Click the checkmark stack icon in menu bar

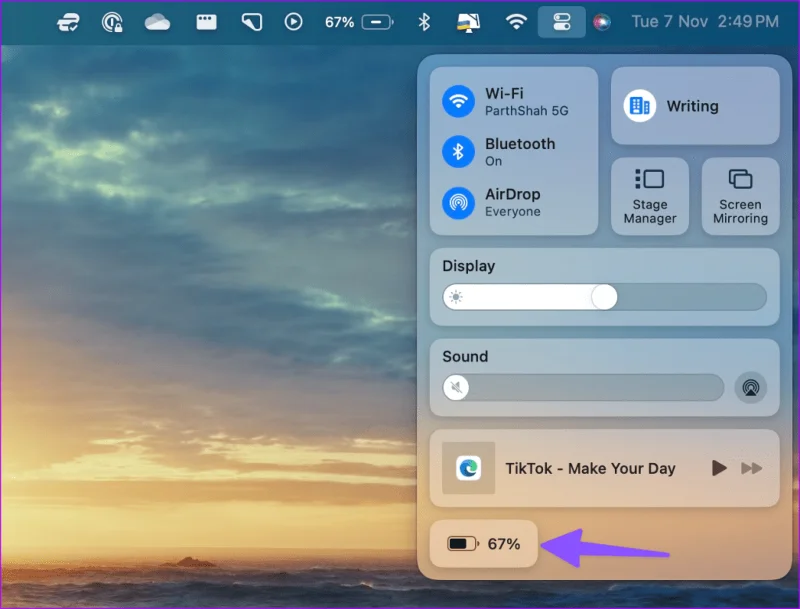(x=68, y=22)
